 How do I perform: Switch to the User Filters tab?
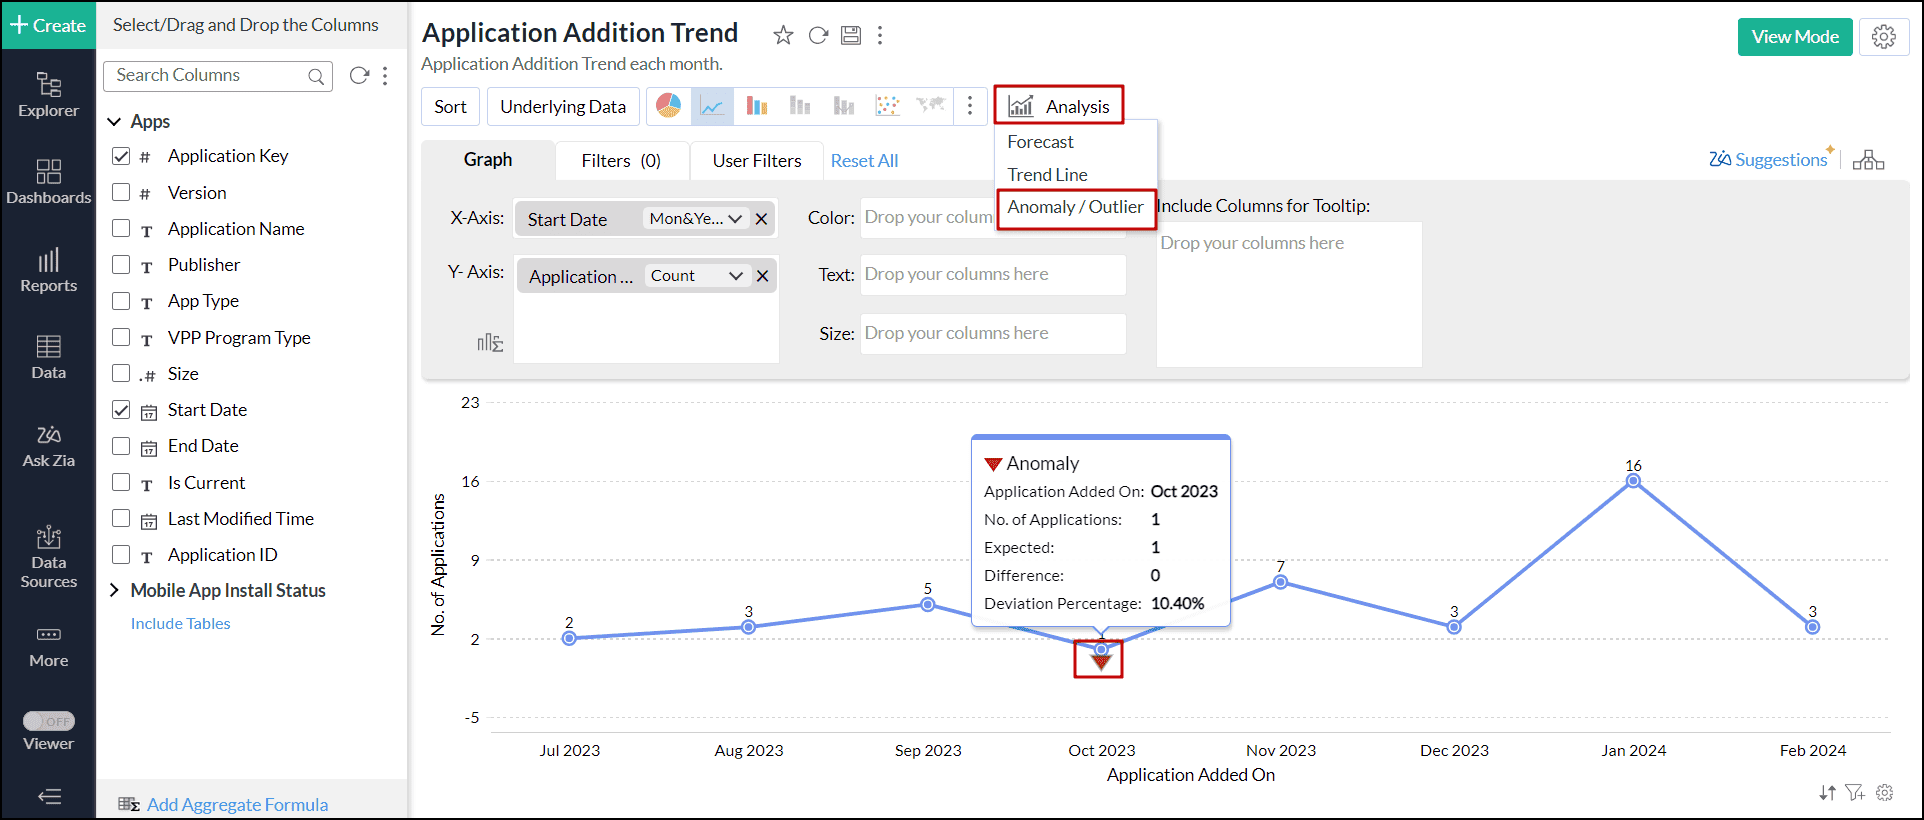pos(757,161)
